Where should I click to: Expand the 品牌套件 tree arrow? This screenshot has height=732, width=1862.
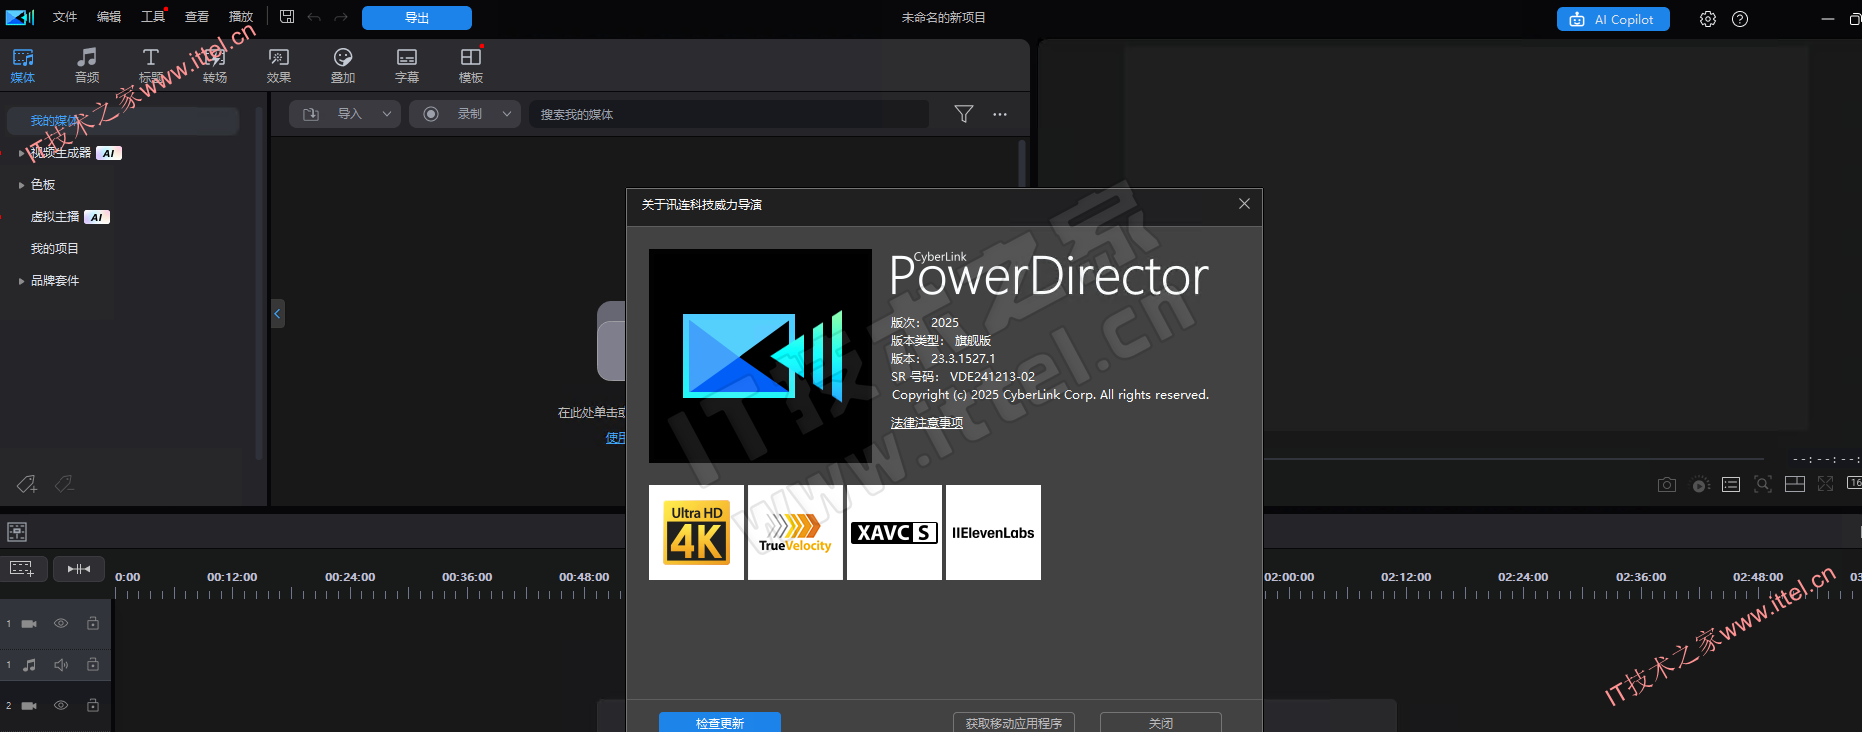[x=22, y=281]
